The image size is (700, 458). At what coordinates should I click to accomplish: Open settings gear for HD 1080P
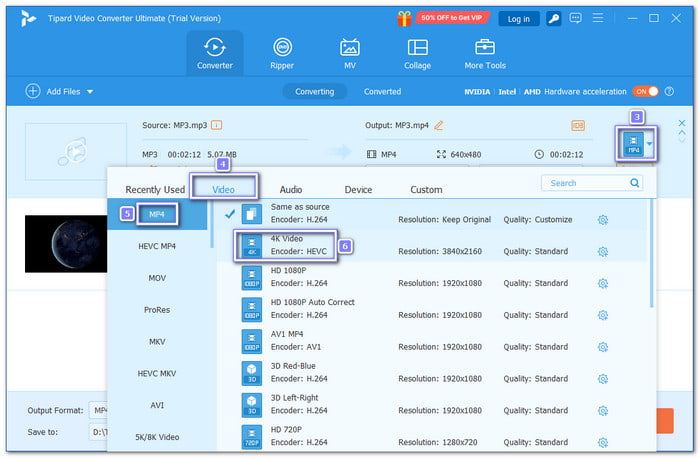(603, 283)
